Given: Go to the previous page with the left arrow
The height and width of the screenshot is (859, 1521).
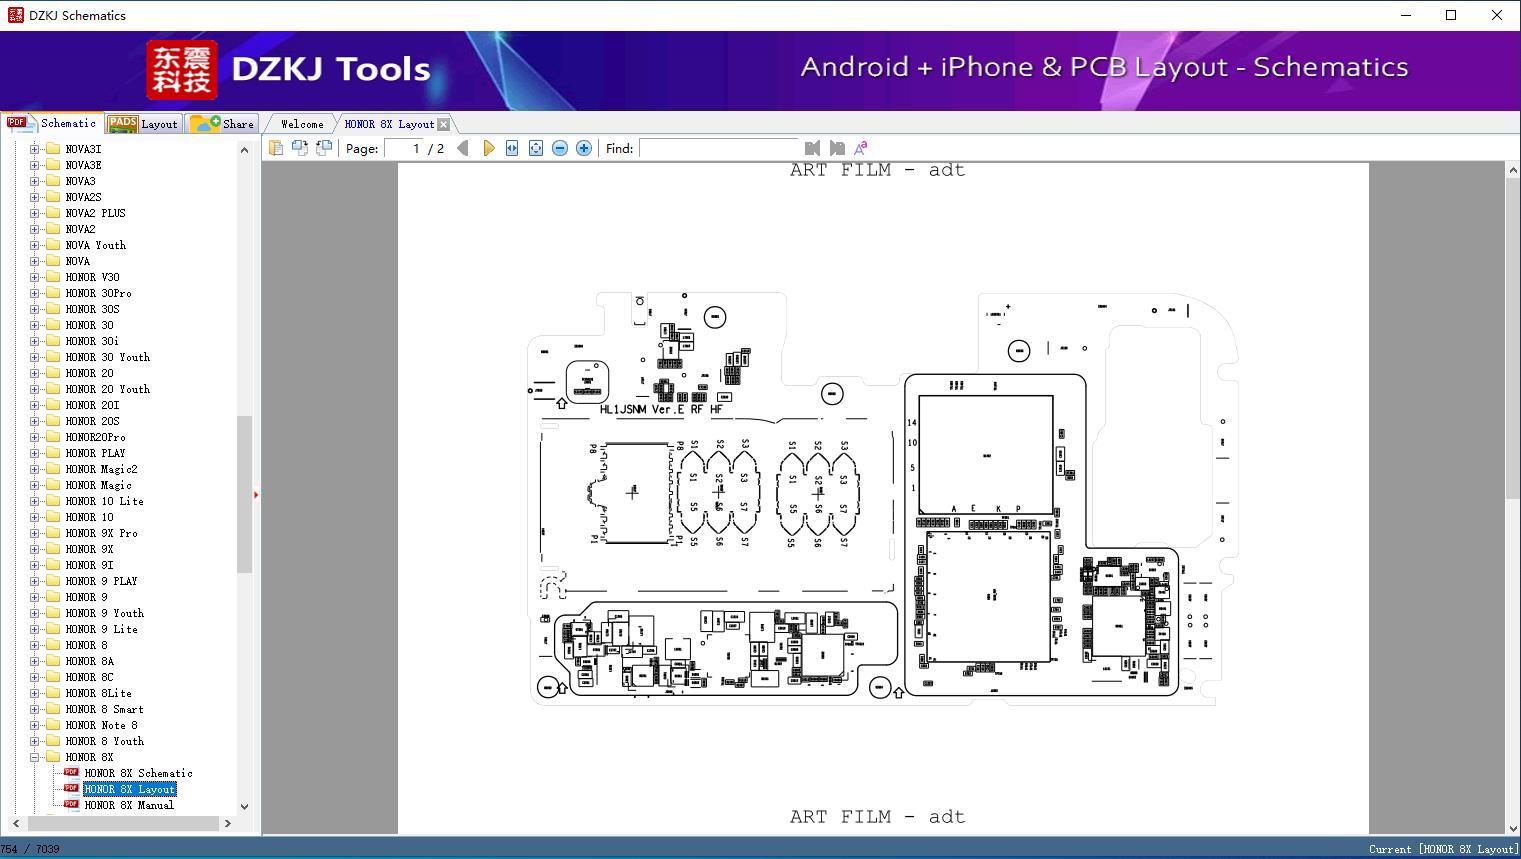Looking at the screenshot, I should [x=463, y=148].
